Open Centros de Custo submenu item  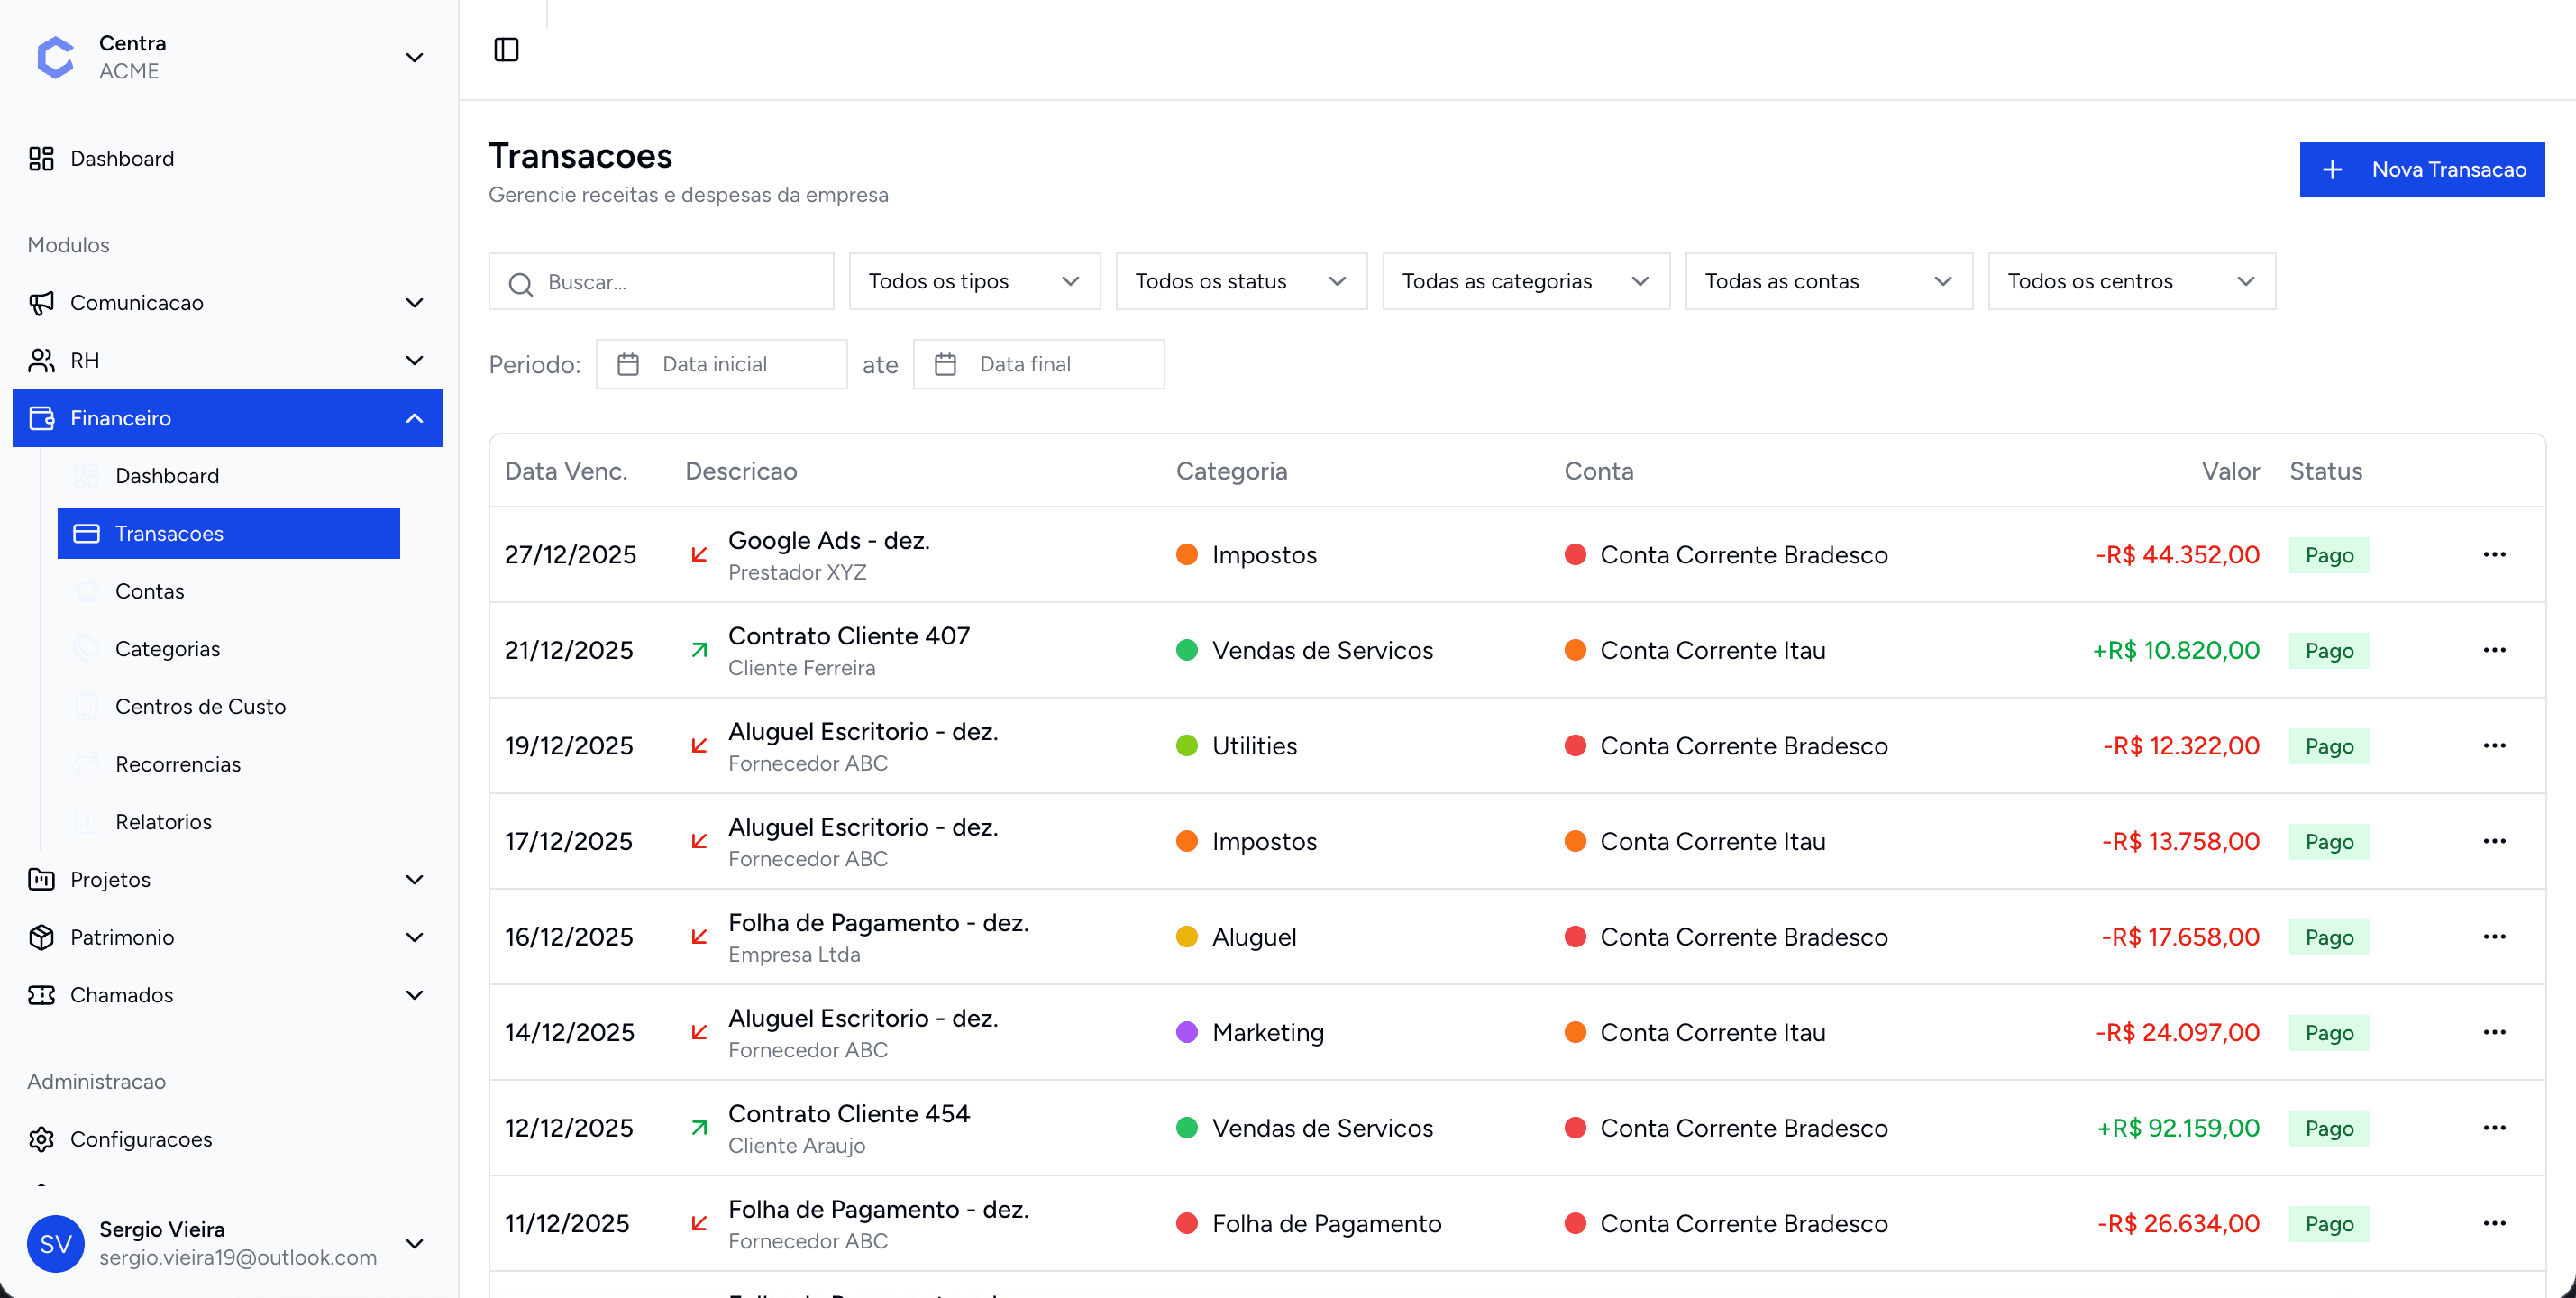(x=200, y=706)
